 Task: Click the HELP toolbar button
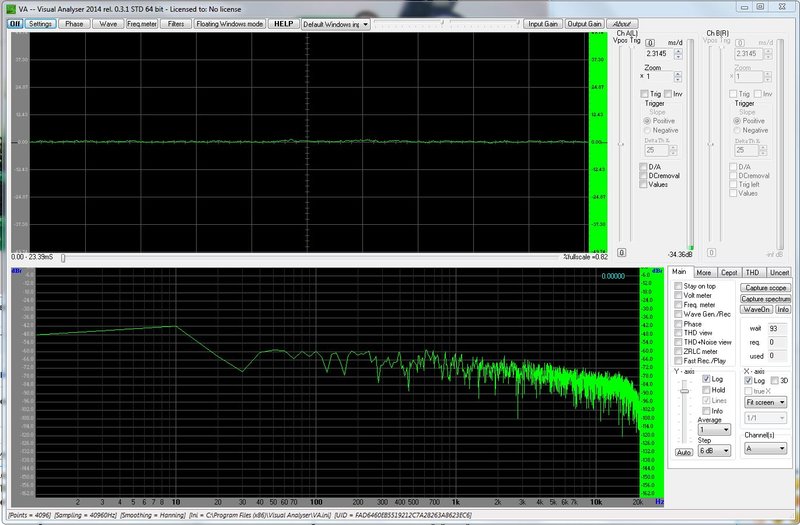283,23
